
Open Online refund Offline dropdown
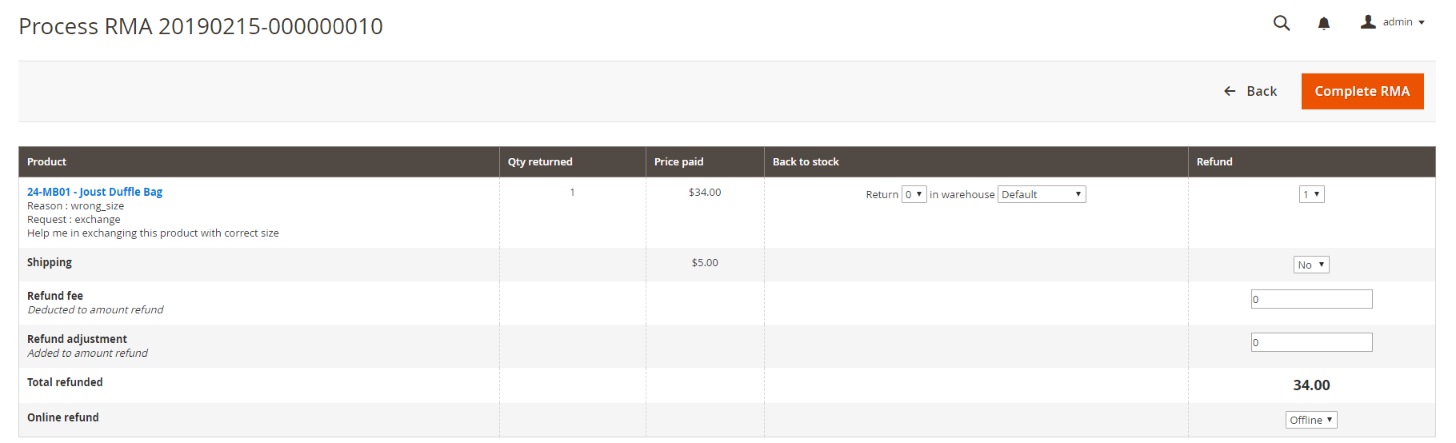[1311, 420]
